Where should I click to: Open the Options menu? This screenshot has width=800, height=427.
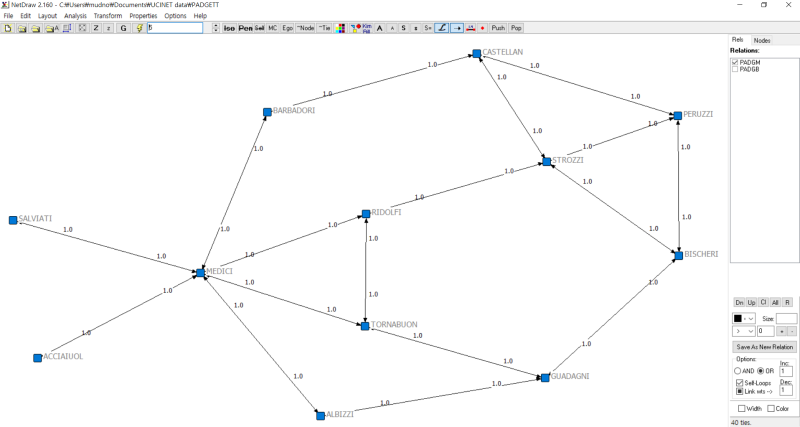click(175, 16)
